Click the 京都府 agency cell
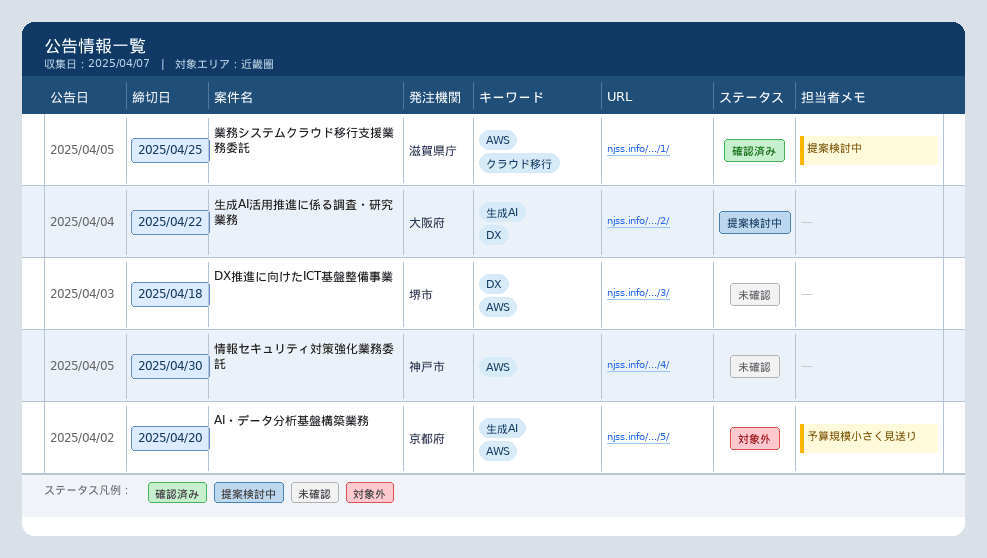The width and height of the screenshot is (987, 558). (427, 438)
